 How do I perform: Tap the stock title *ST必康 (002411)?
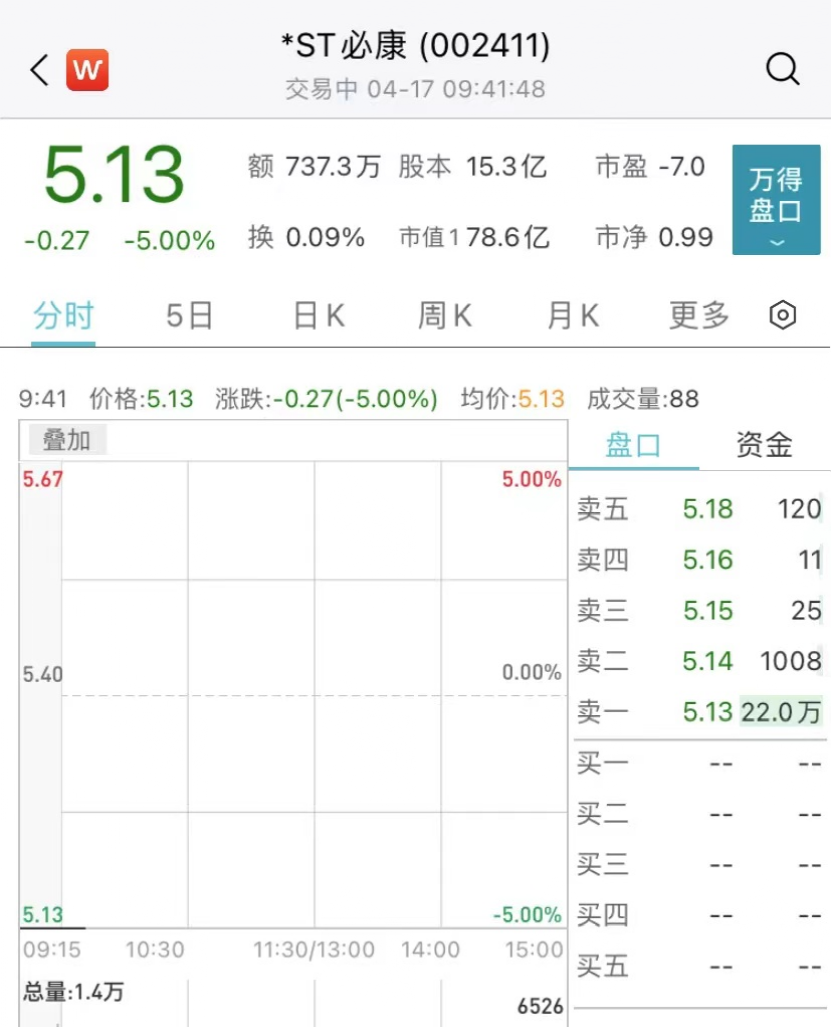pyautogui.click(x=415, y=46)
